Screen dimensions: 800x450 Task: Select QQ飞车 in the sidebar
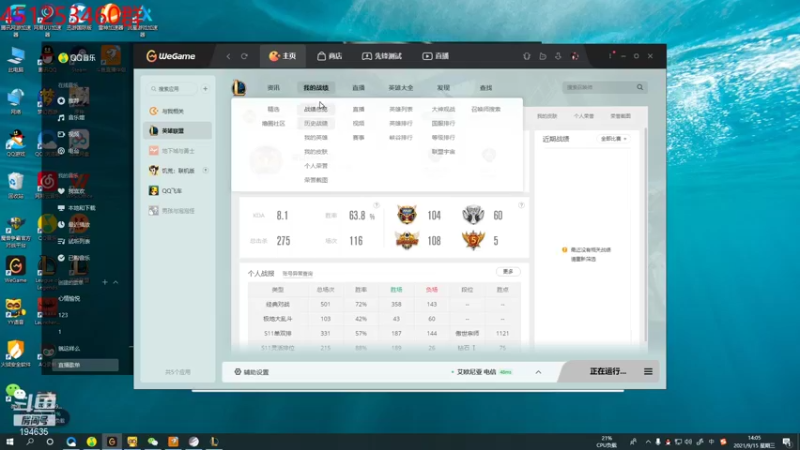point(177,190)
